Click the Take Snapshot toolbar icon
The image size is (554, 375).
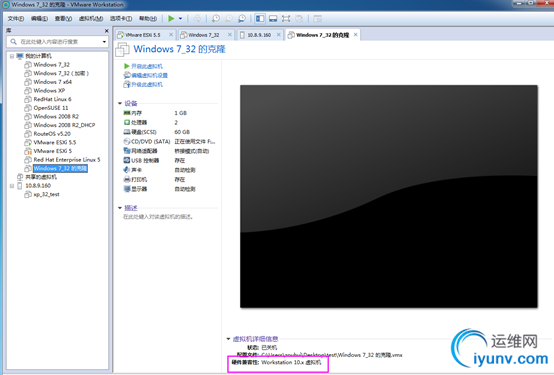[x=216, y=18]
